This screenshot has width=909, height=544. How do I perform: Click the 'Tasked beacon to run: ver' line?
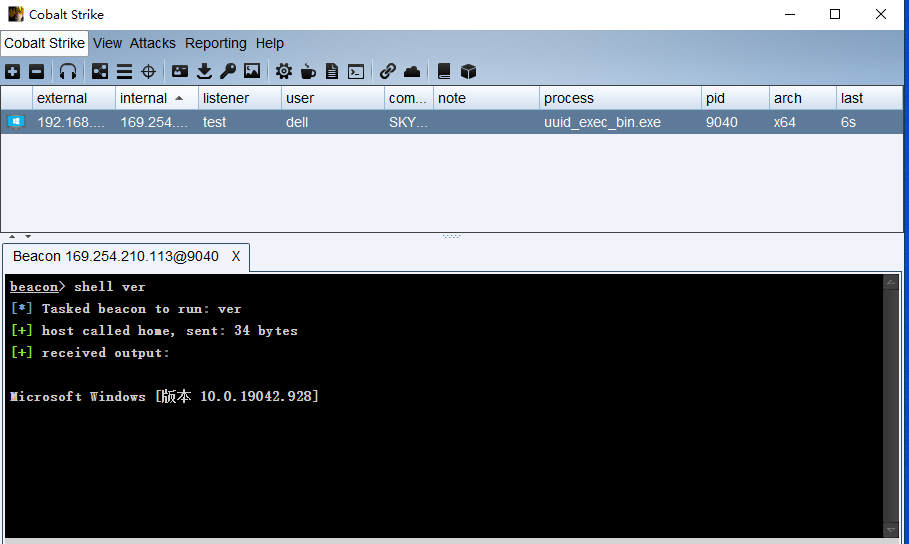[x=126, y=309]
